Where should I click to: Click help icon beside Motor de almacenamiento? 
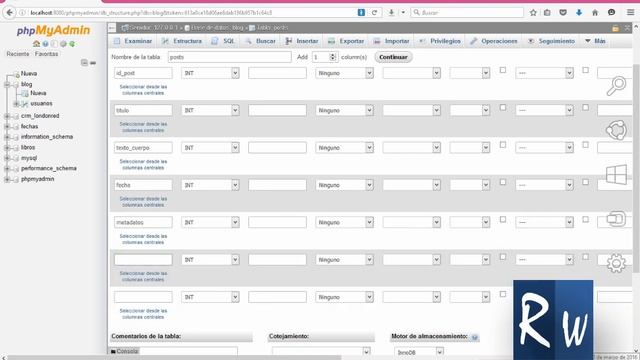(x=474, y=337)
